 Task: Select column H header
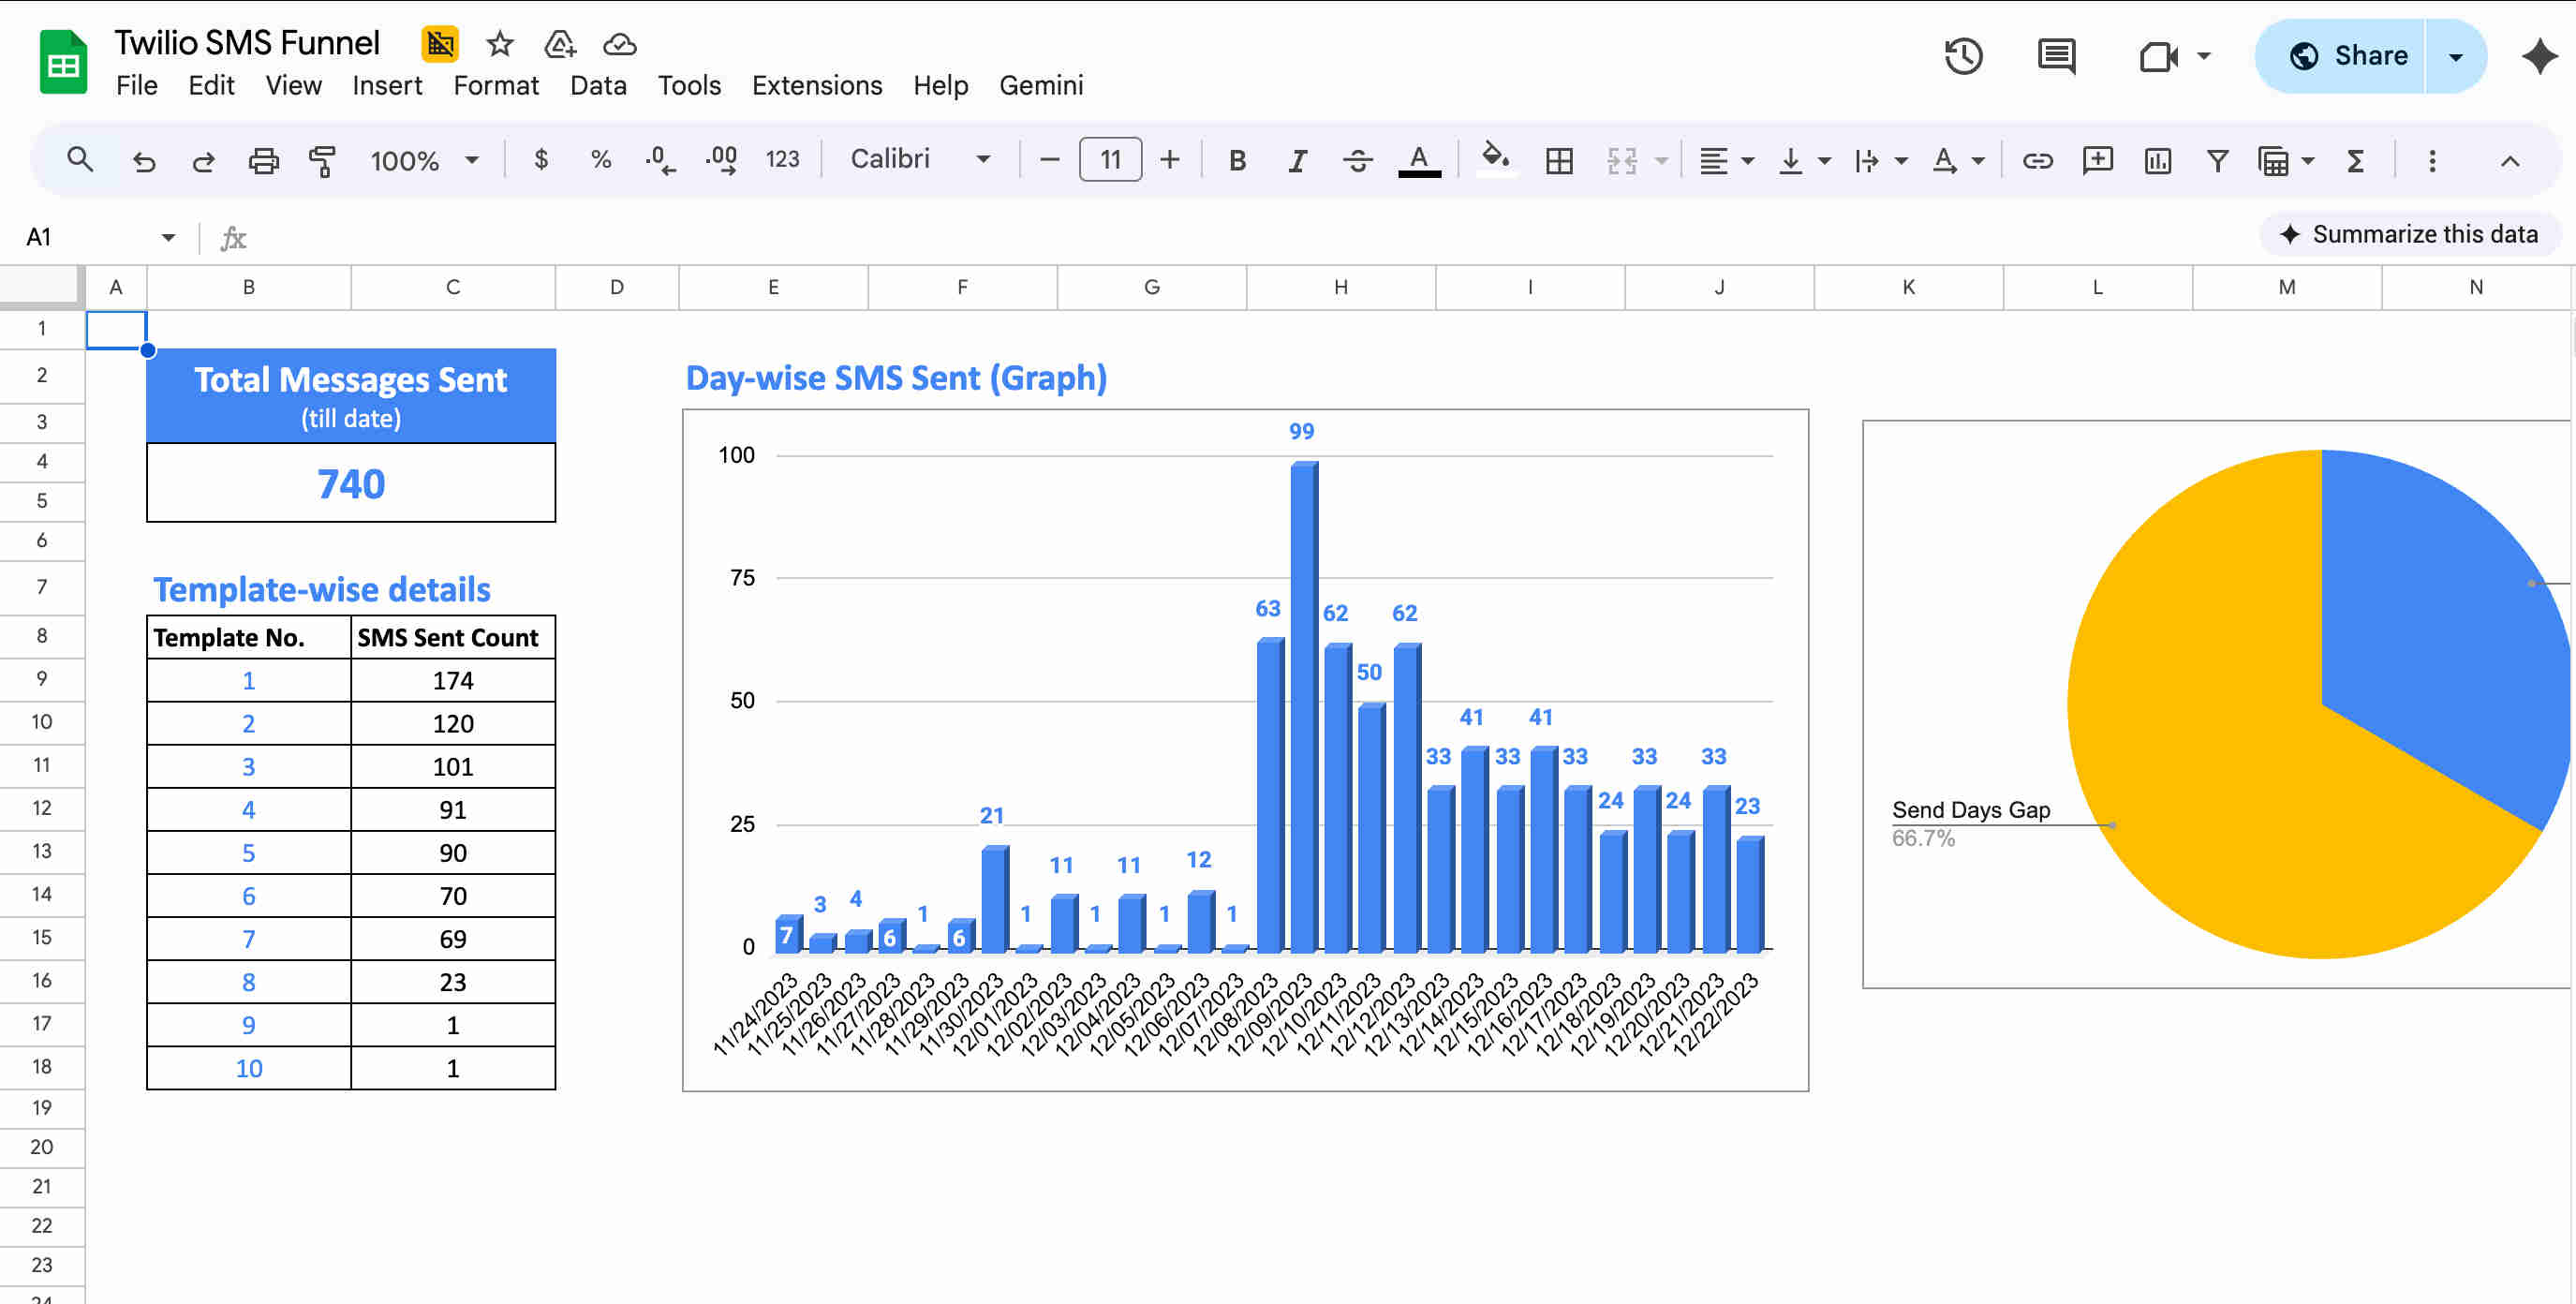coord(1340,287)
